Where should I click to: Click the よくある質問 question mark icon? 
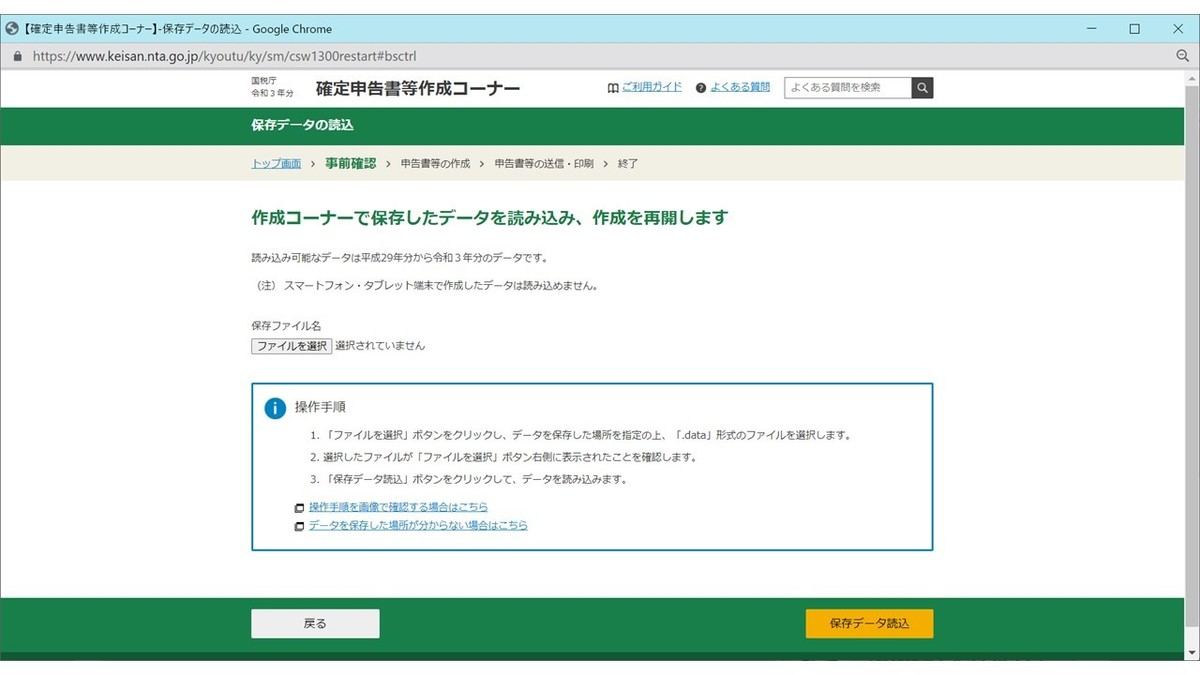[x=701, y=88]
